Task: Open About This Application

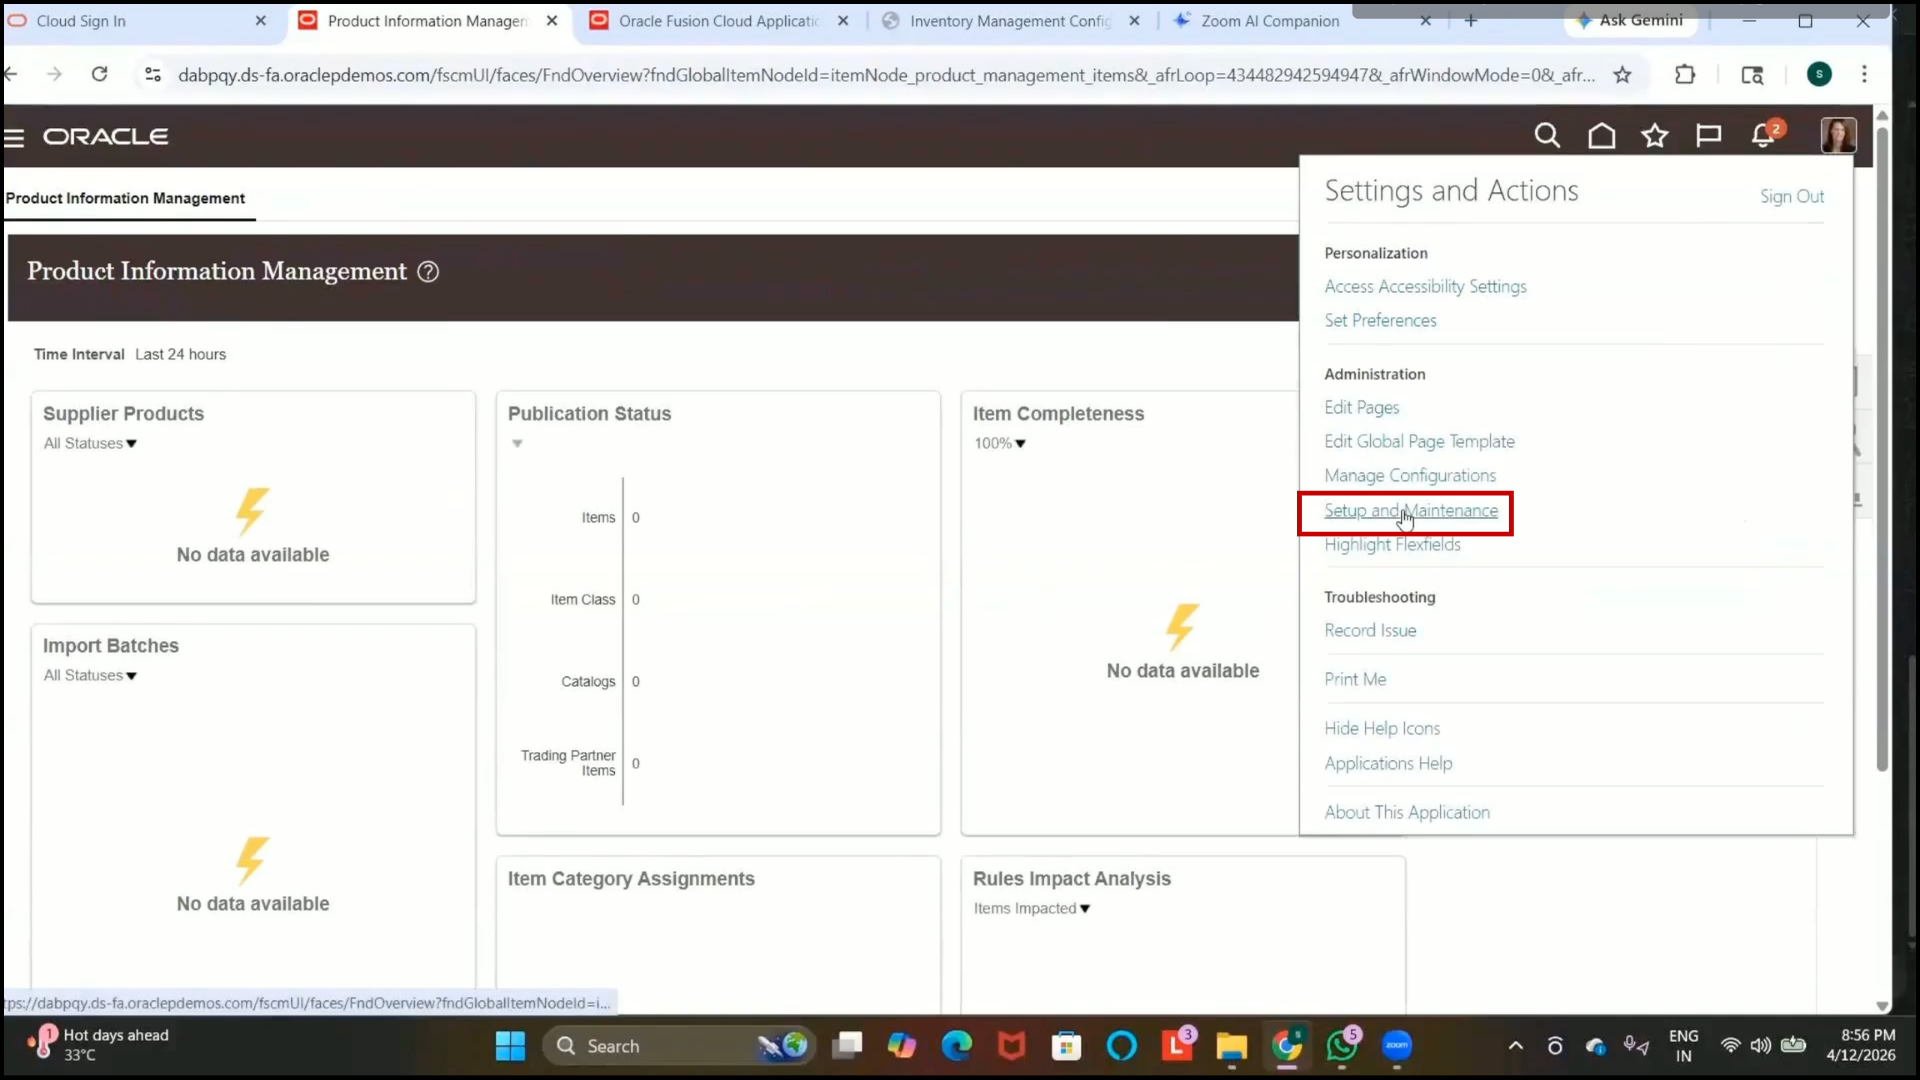Action: tap(1407, 813)
